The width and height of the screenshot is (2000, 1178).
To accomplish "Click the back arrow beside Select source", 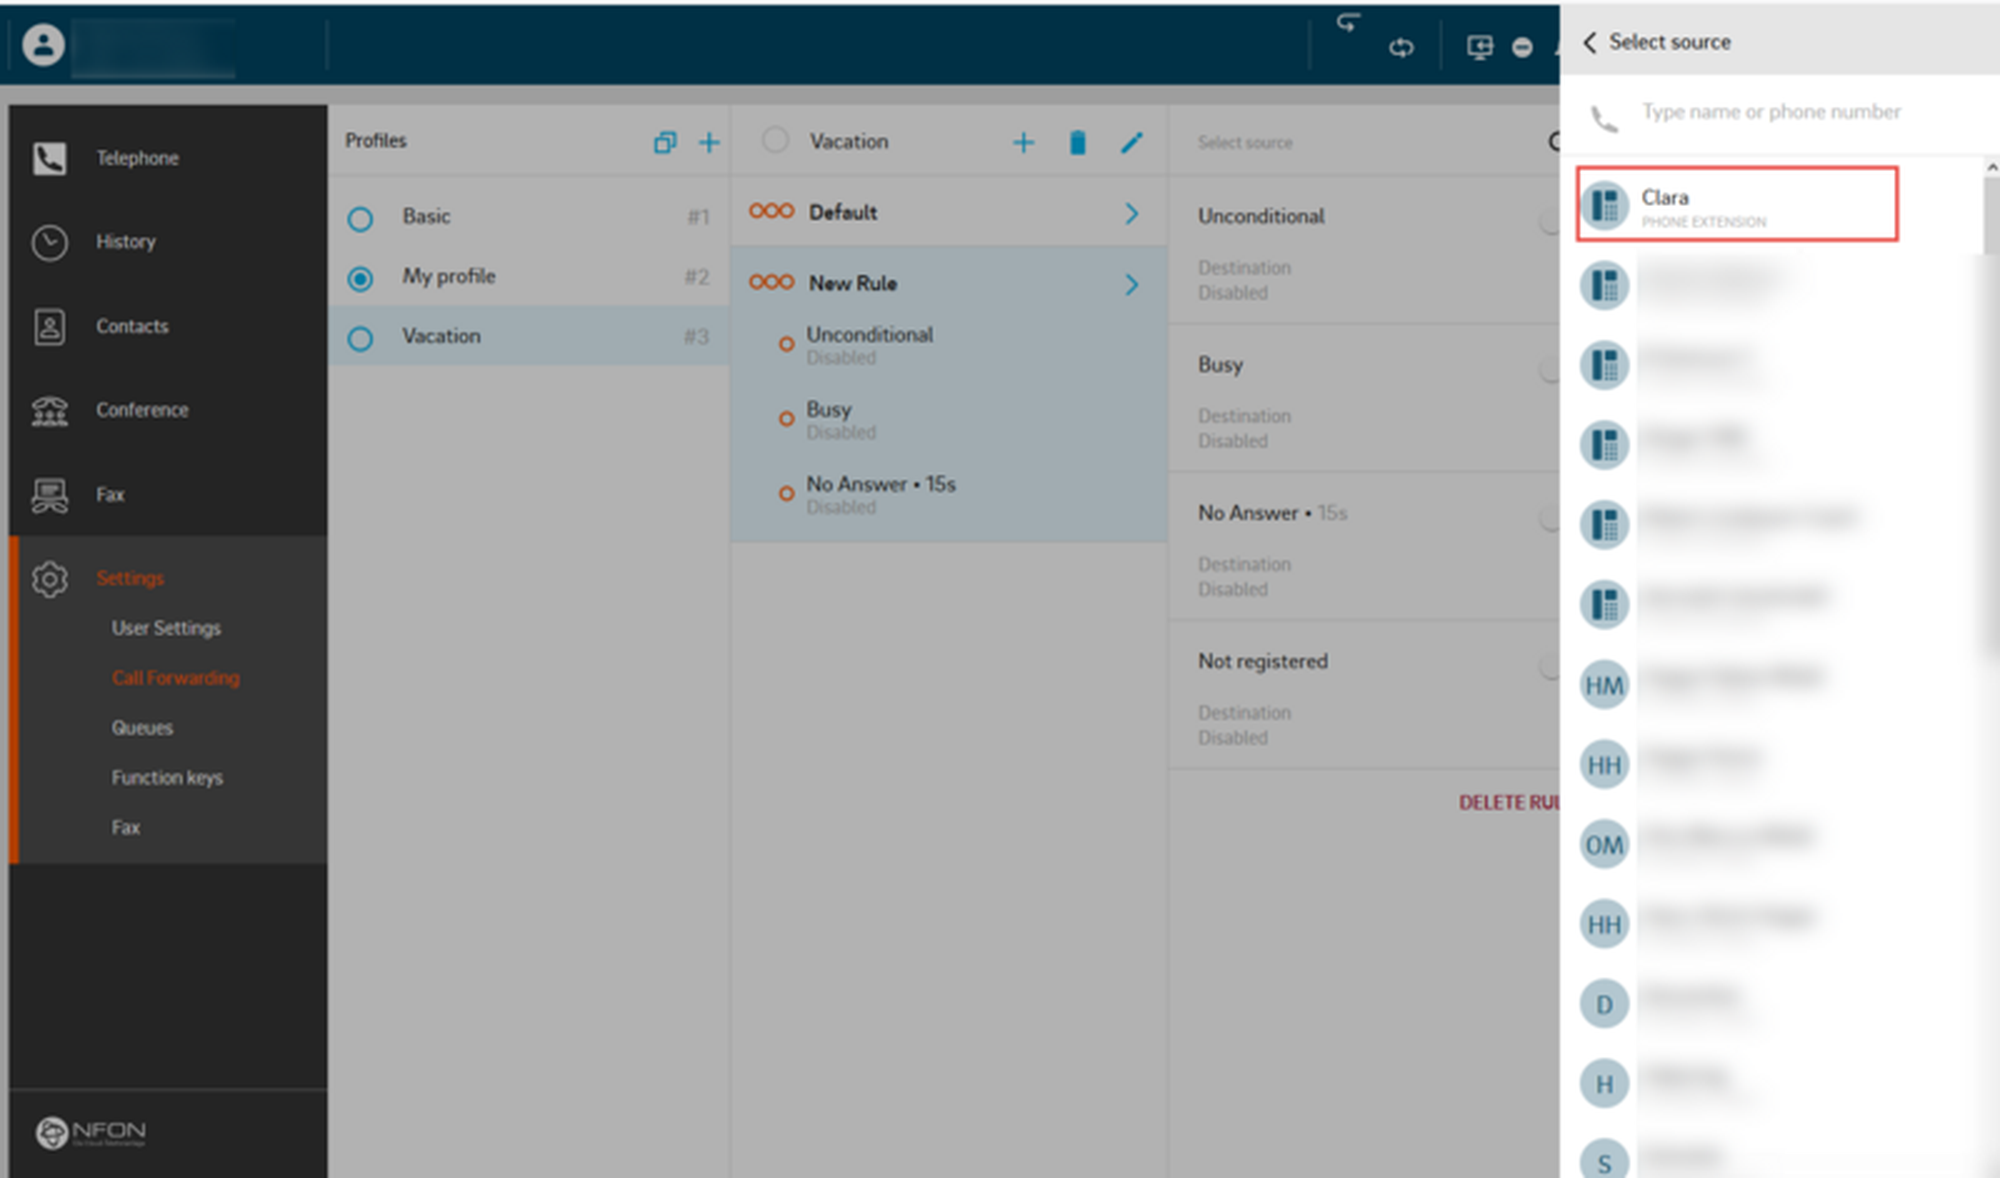I will [x=1590, y=42].
